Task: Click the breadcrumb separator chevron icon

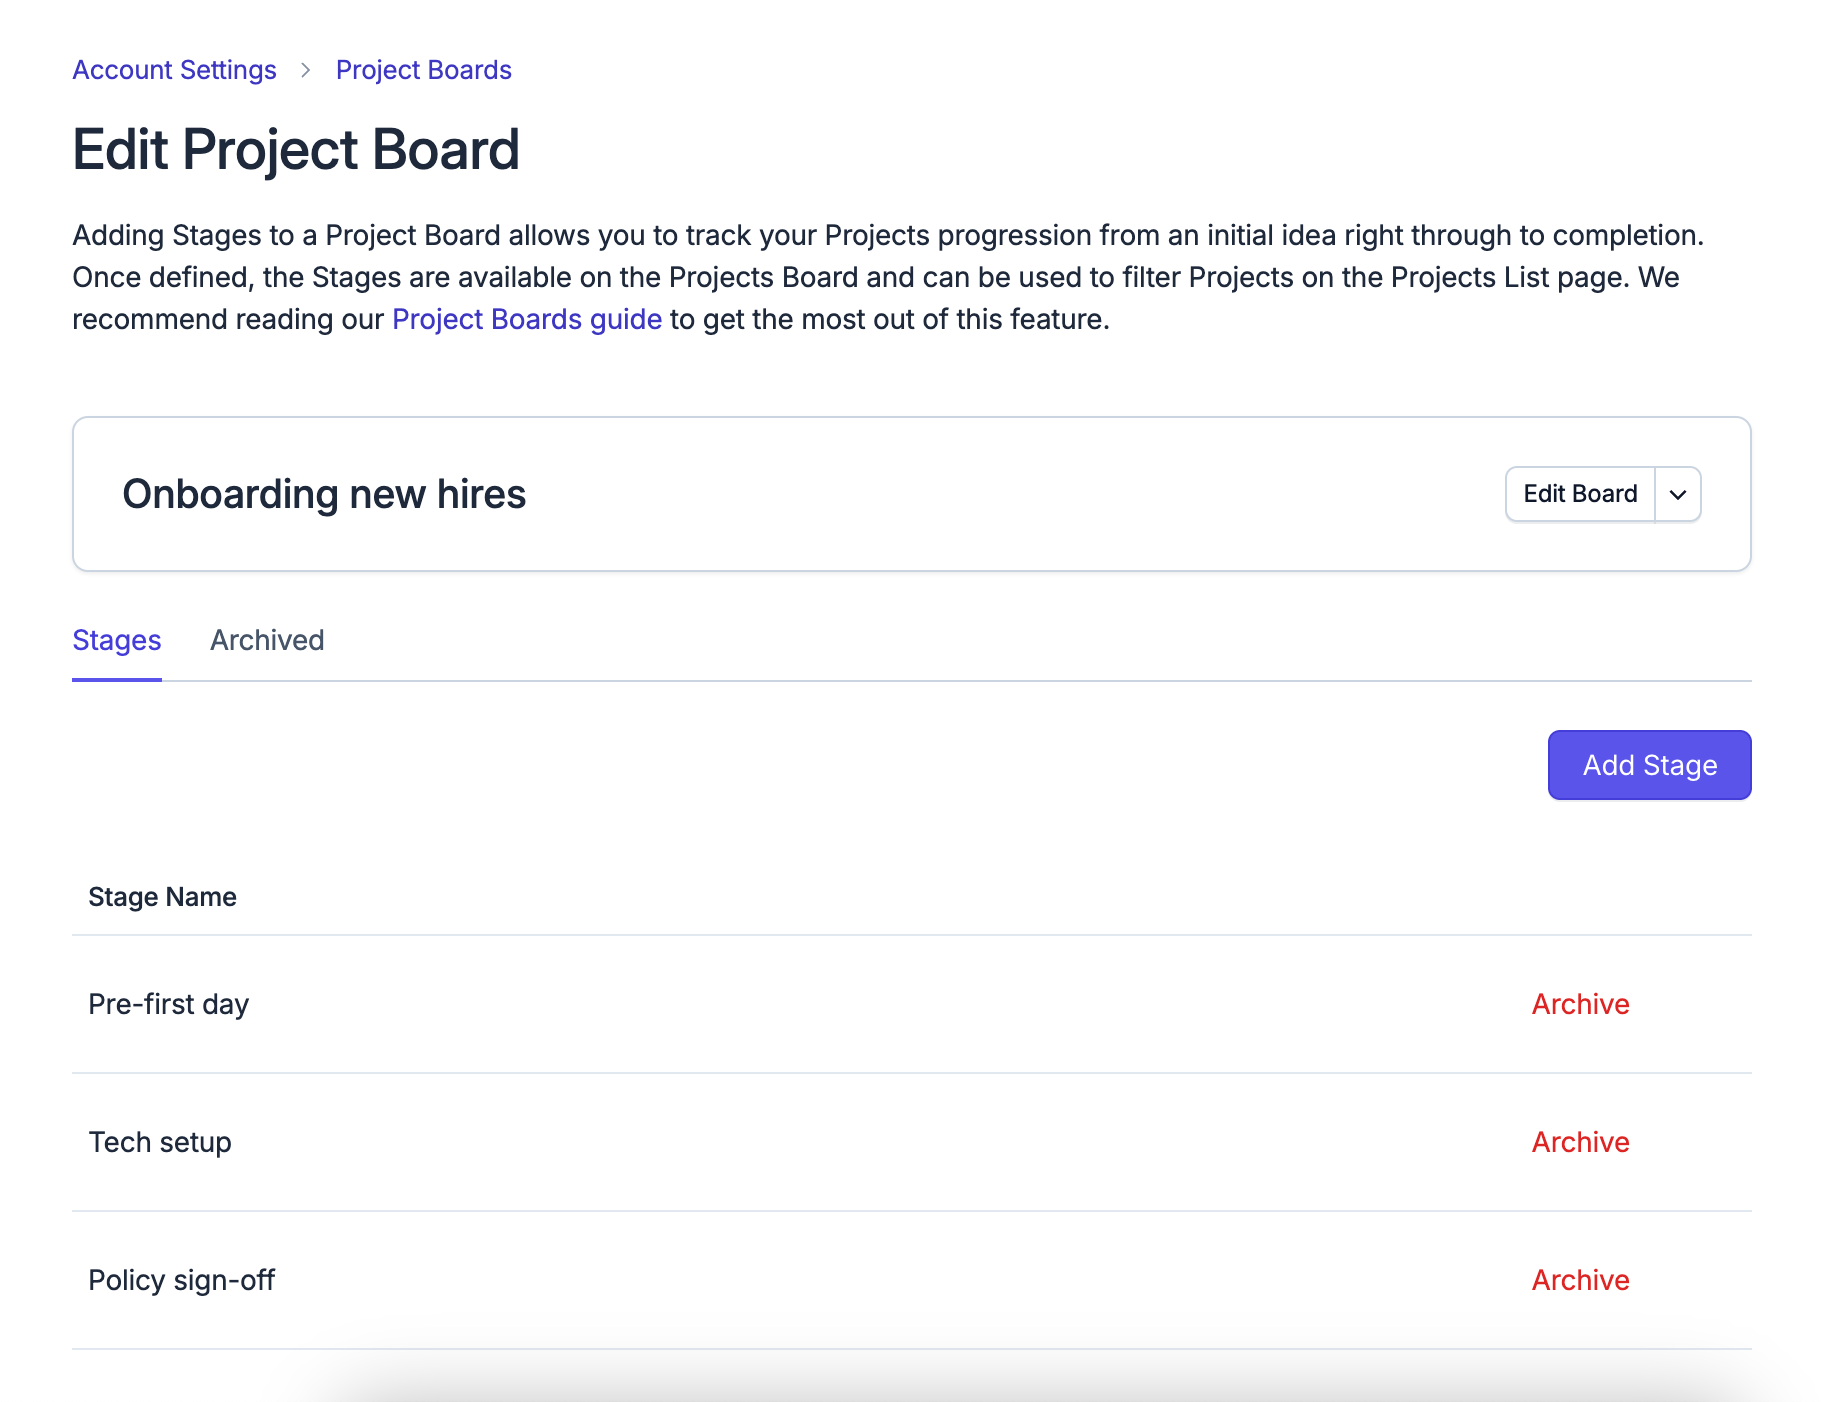Action: pos(306,70)
